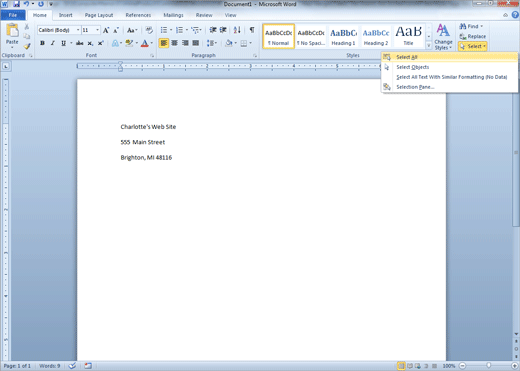Open Change Styles menu
The height and width of the screenshot is (371, 520).
[x=443, y=37]
